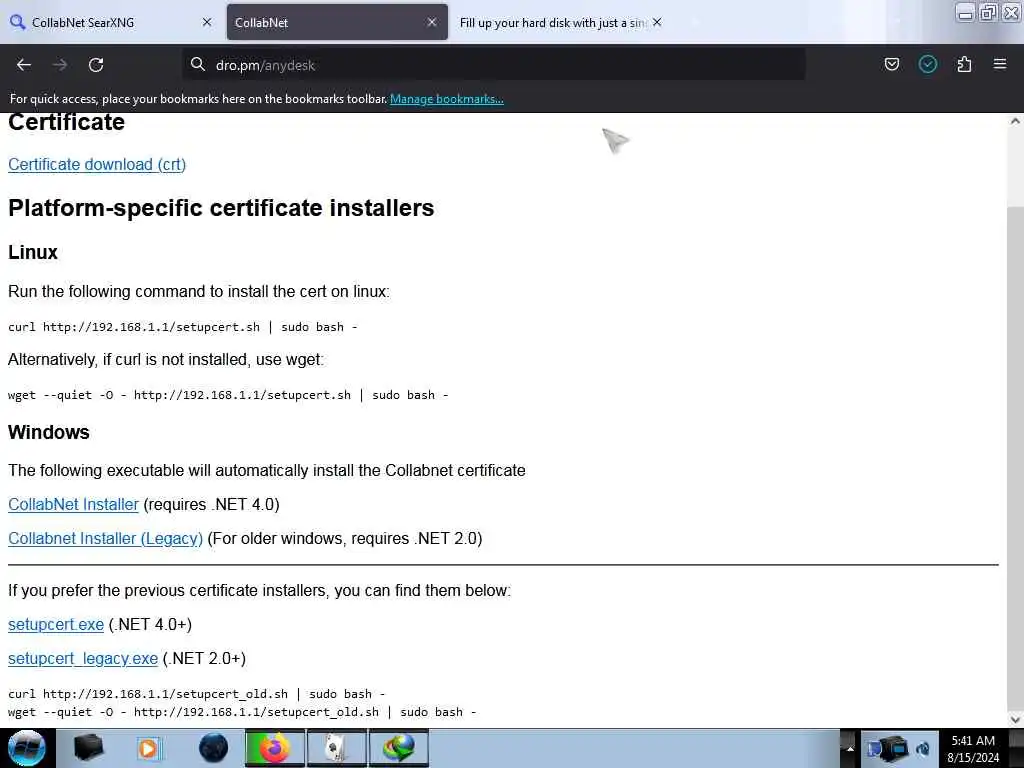Click Platform-specific certificate installers heading
The image size is (1024, 768).
[221, 208]
